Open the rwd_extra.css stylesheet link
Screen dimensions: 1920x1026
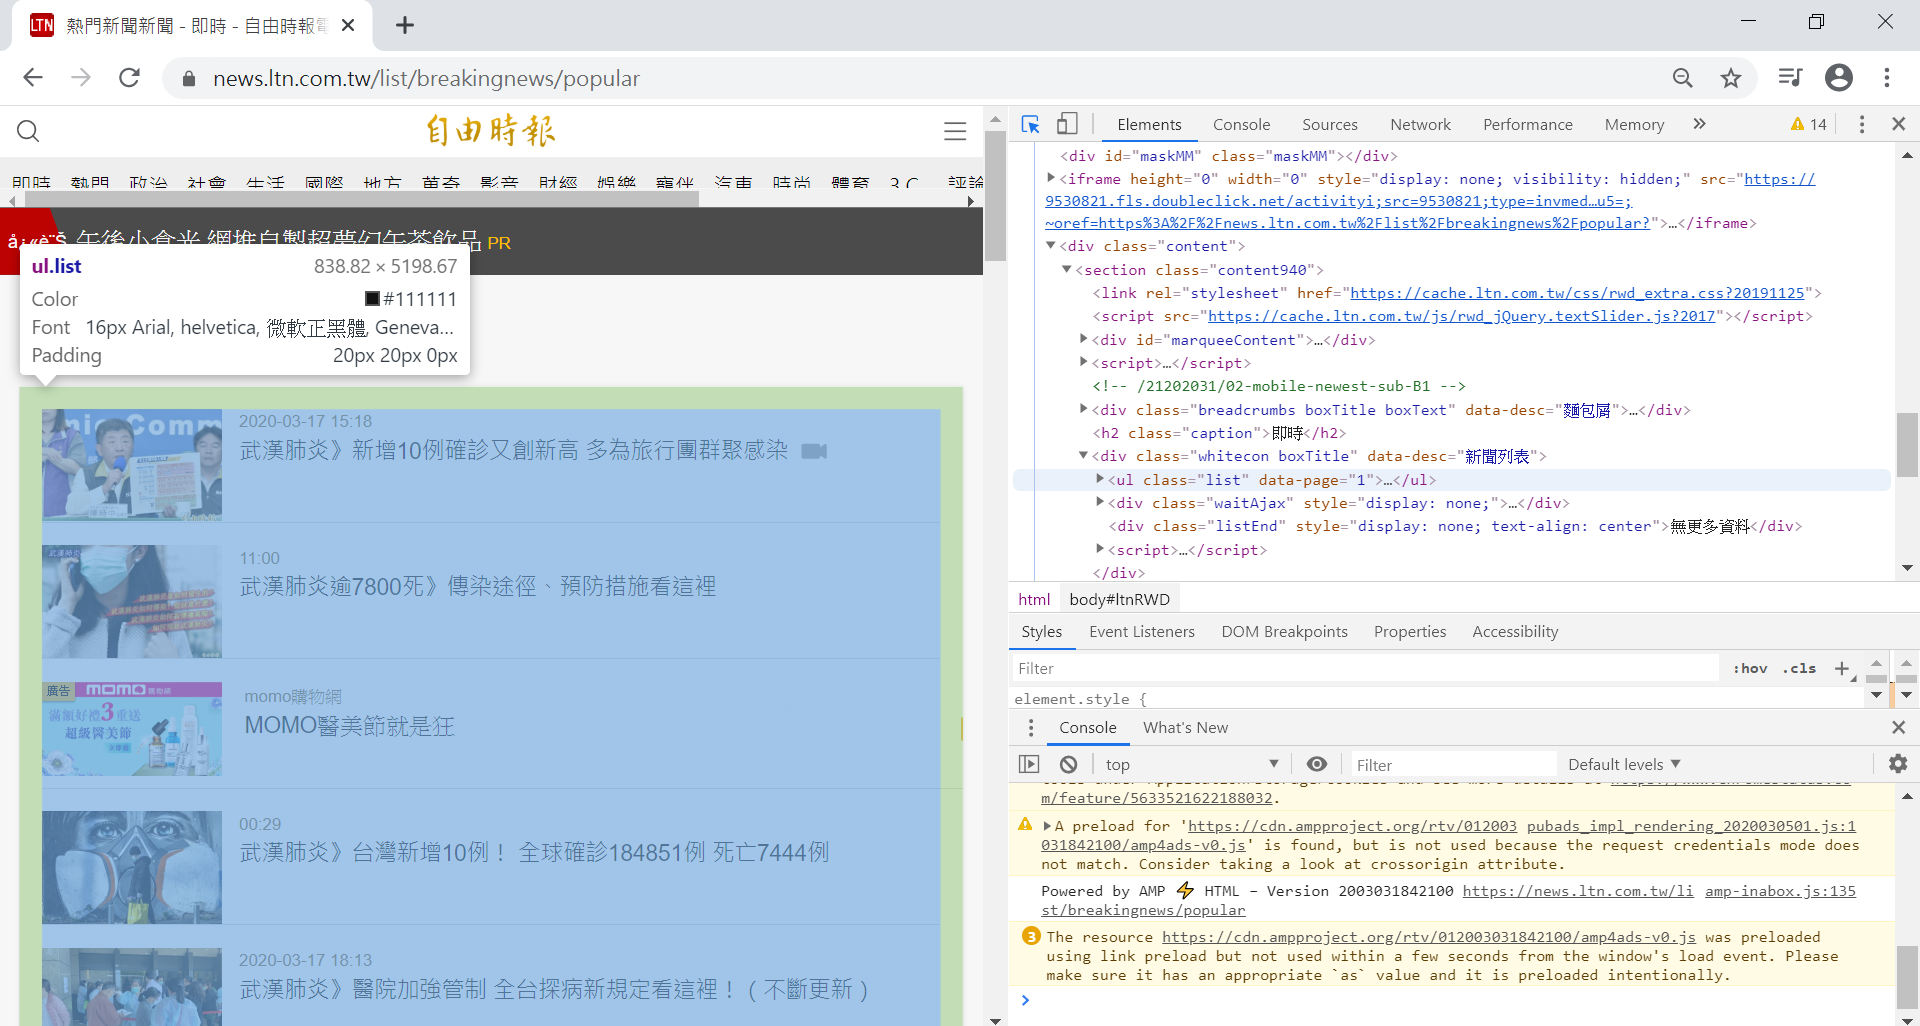coord(1577,293)
